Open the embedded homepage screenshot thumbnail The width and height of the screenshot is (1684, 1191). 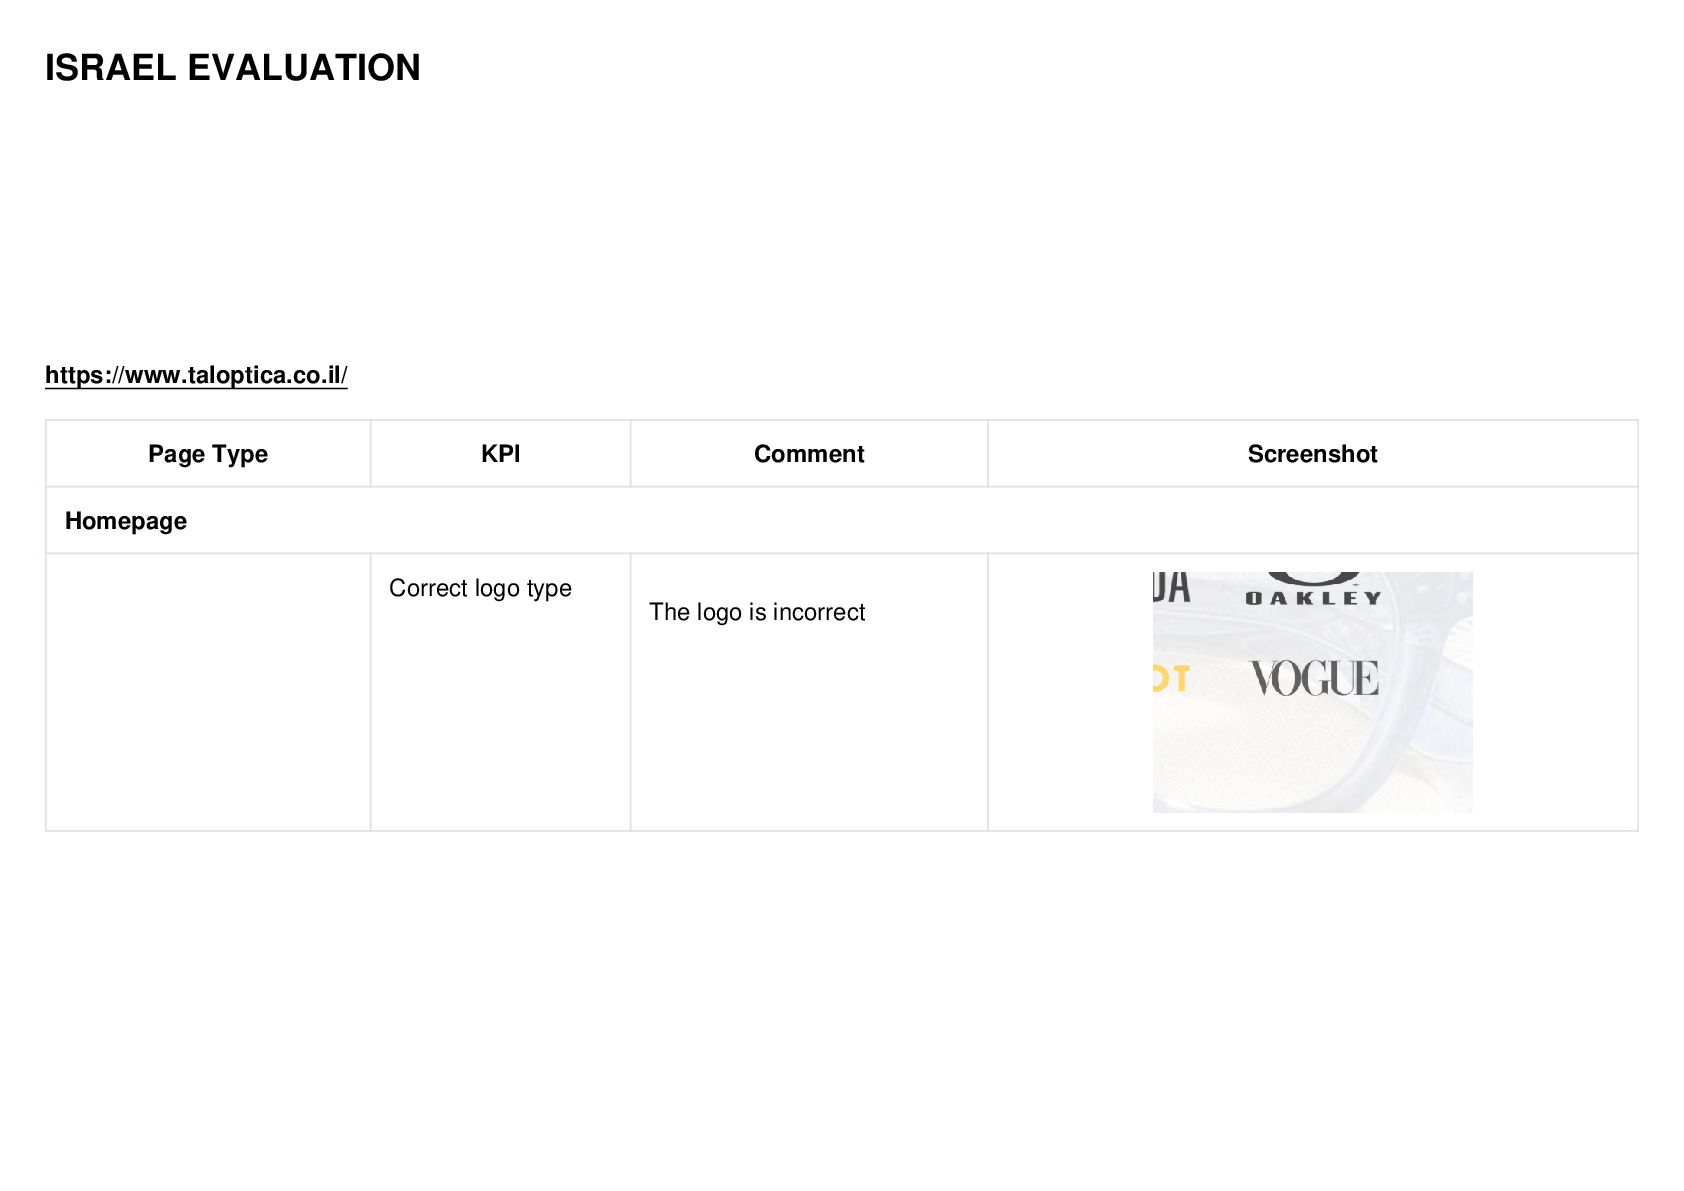pos(1313,692)
